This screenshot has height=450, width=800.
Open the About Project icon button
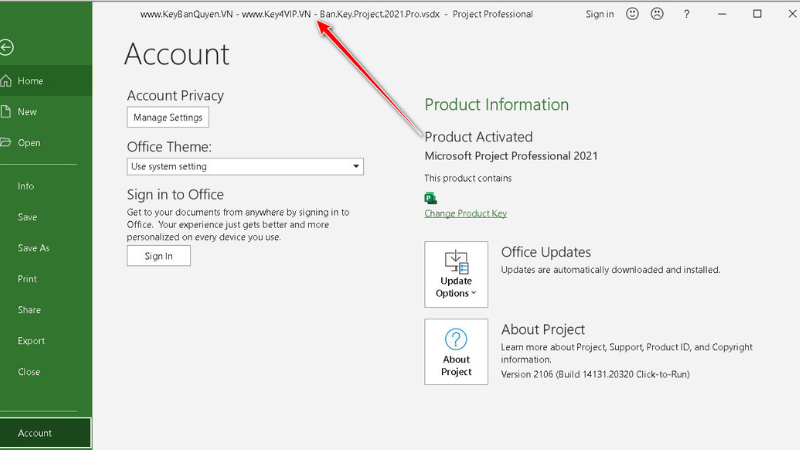coord(456,351)
